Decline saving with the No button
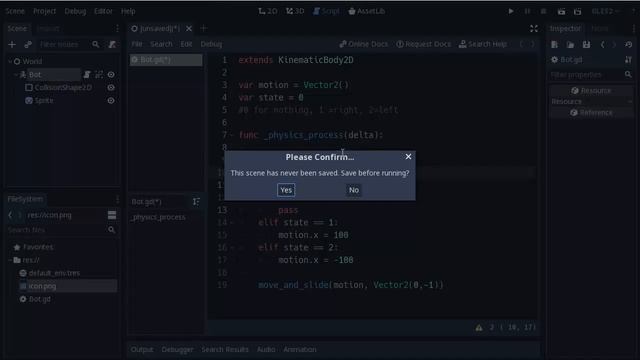This screenshot has width=640, height=360. [353, 190]
